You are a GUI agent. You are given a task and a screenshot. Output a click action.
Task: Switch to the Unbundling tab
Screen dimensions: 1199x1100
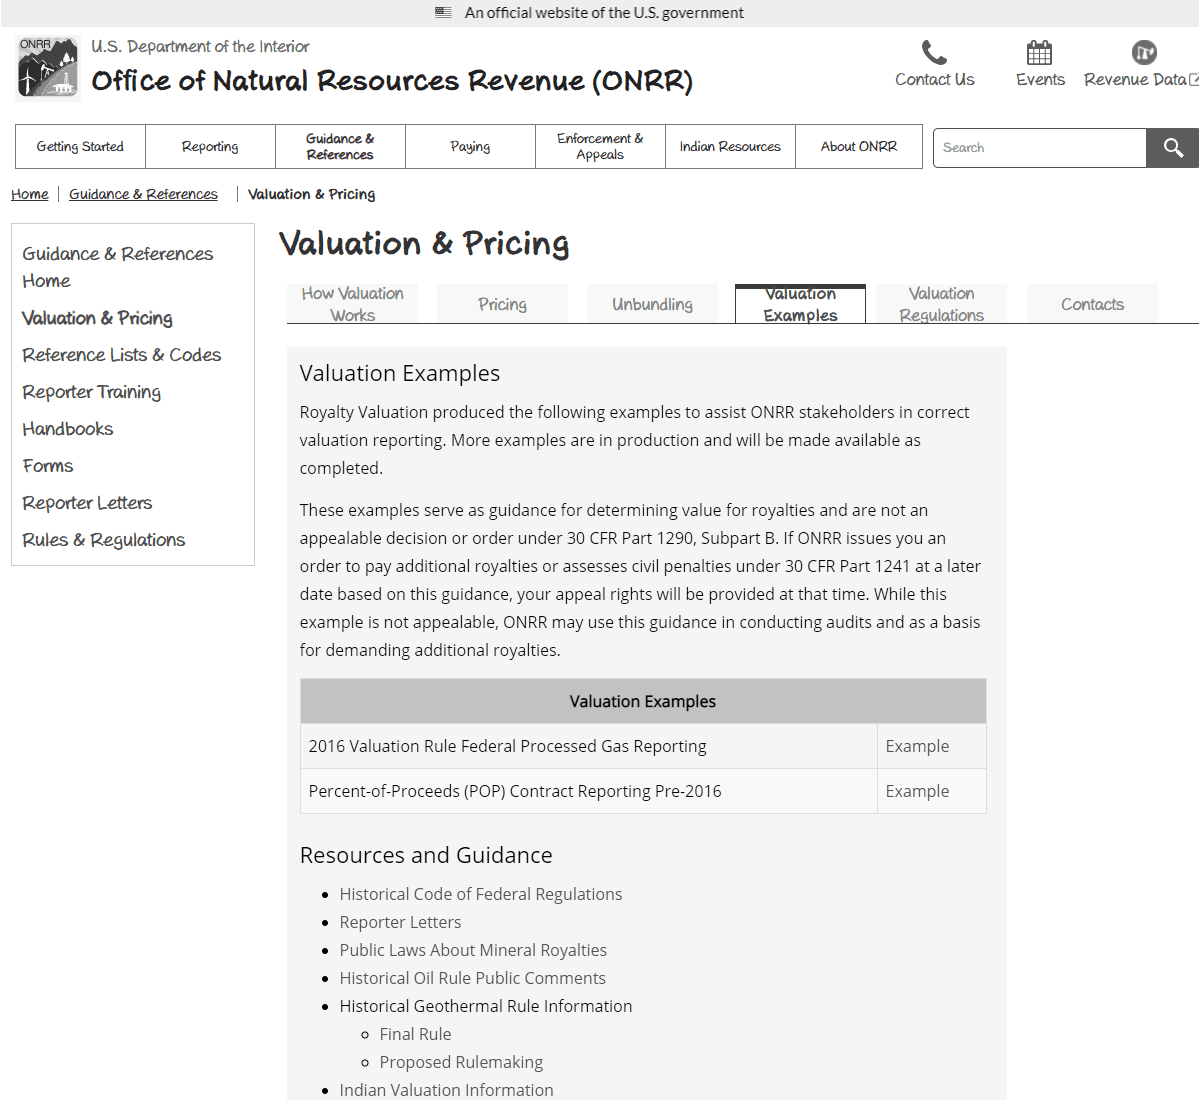pyautogui.click(x=652, y=304)
